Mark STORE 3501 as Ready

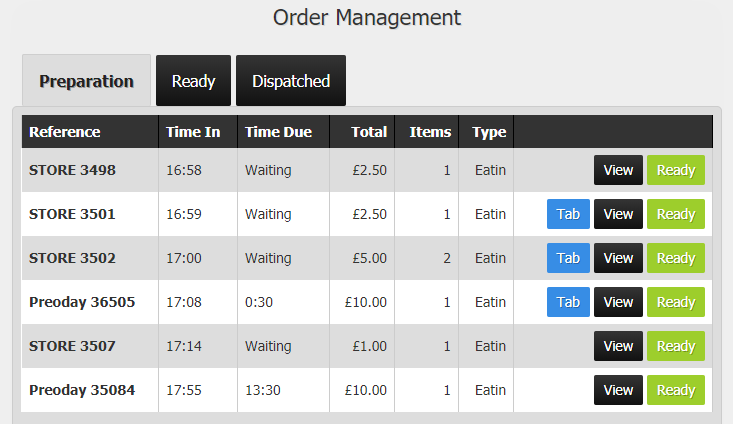tap(676, 214)
